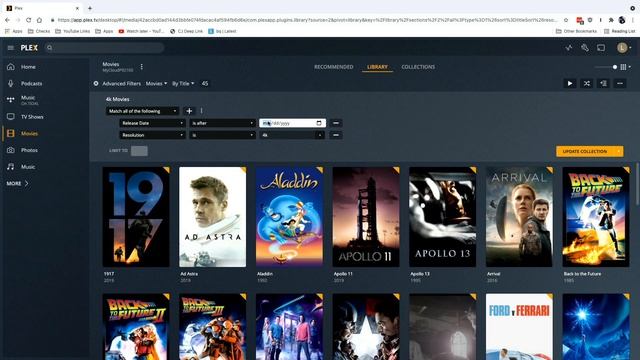Open filter group options three-dot menu
The width and height of the screenshot is (640, 360).
click(202, 111)
